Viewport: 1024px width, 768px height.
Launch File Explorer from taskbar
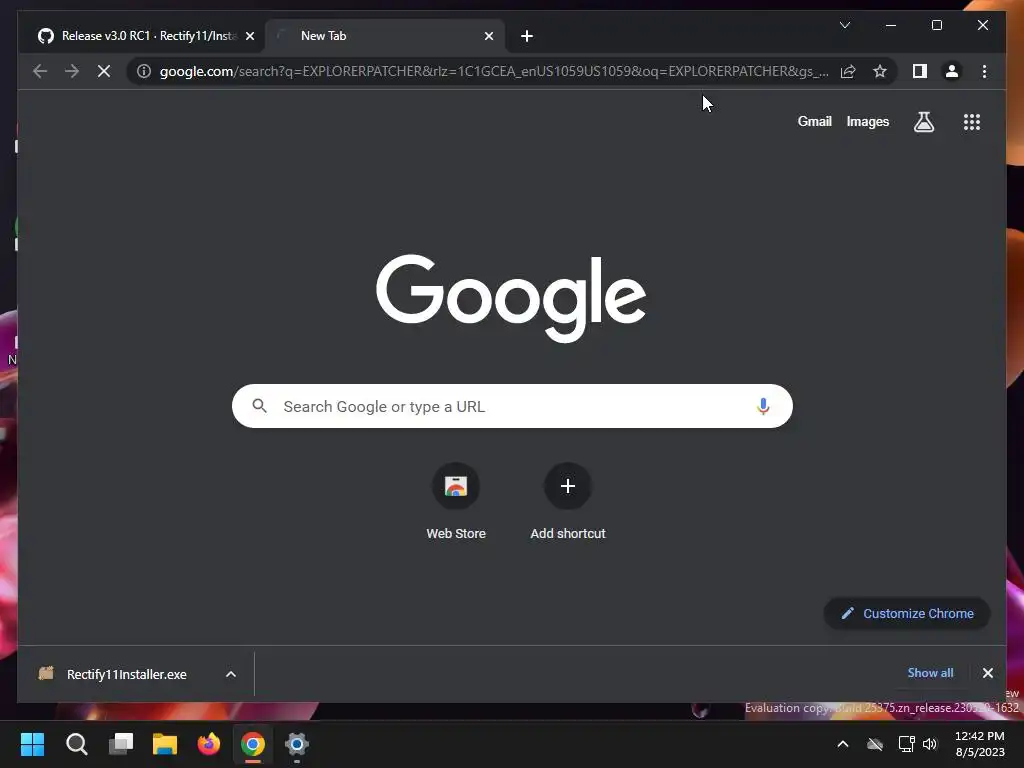(165, 744)
